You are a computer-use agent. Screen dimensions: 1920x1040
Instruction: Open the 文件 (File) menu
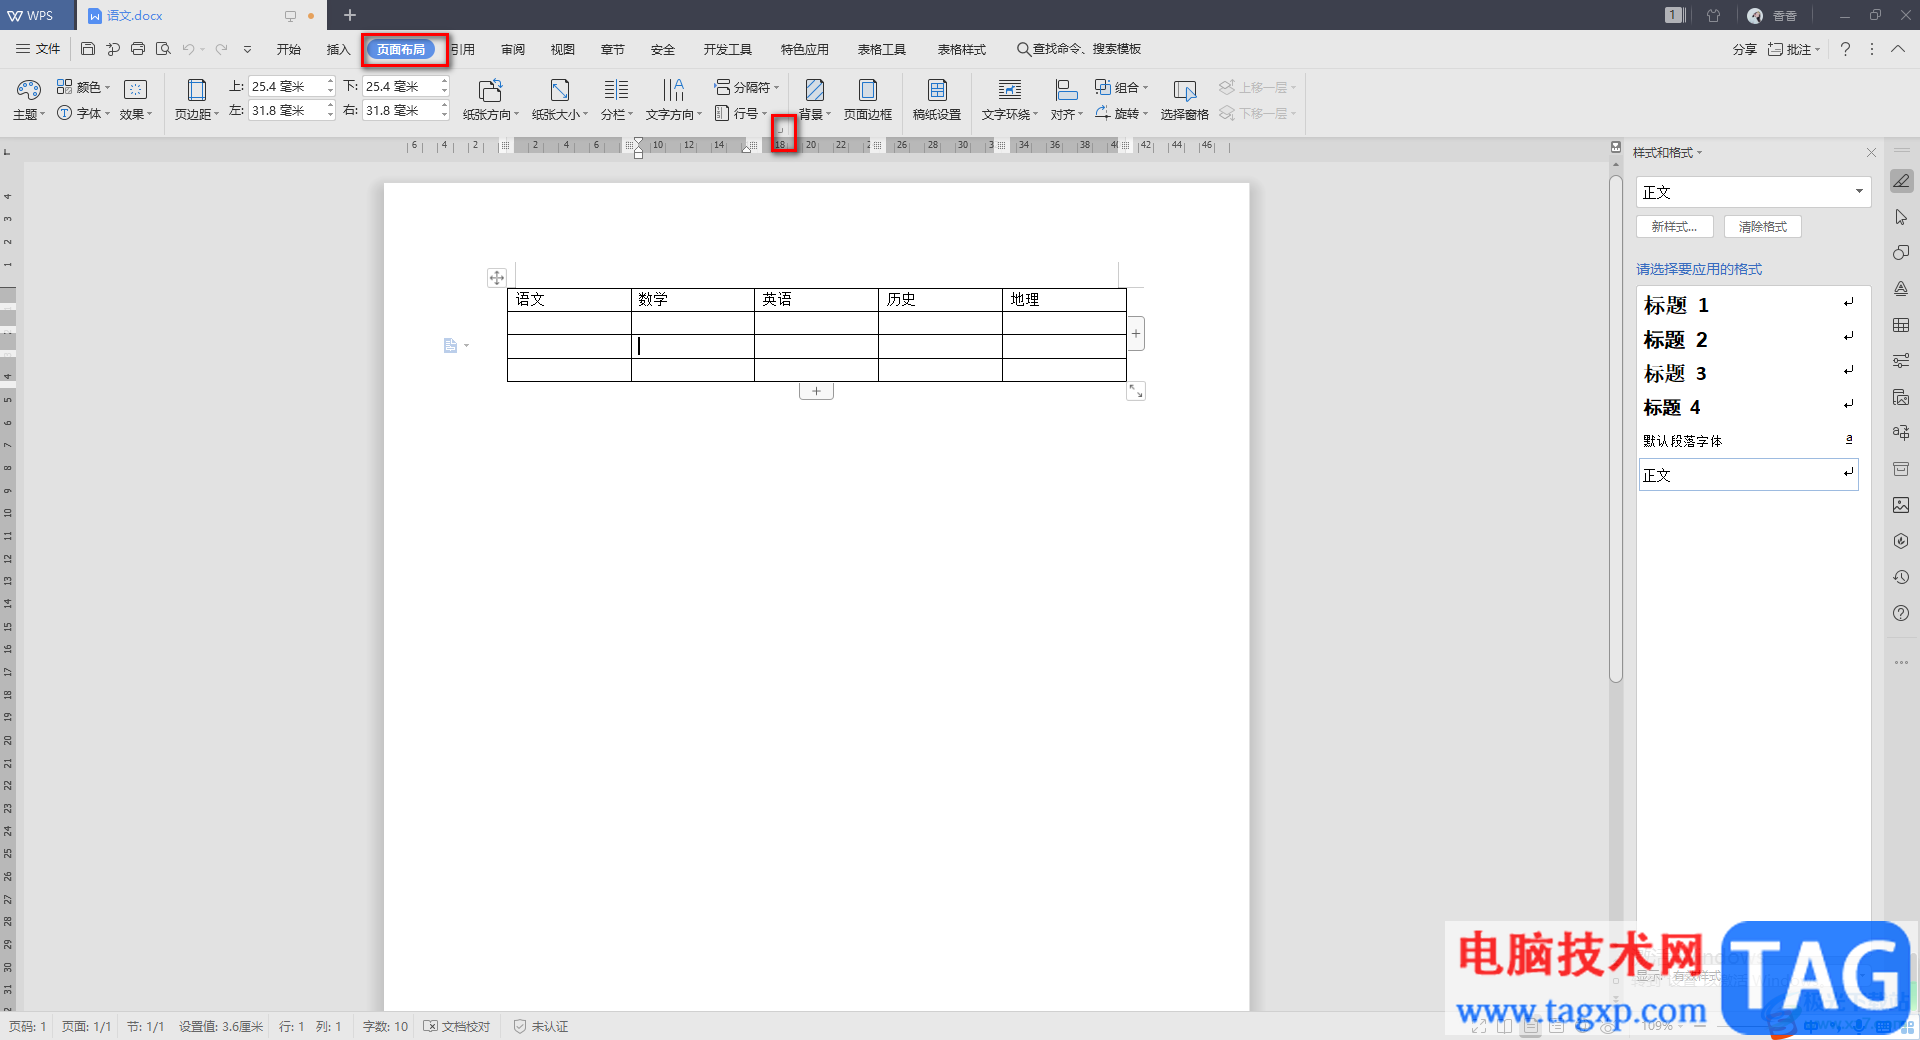pyautogui.click(x=38, y=49)
